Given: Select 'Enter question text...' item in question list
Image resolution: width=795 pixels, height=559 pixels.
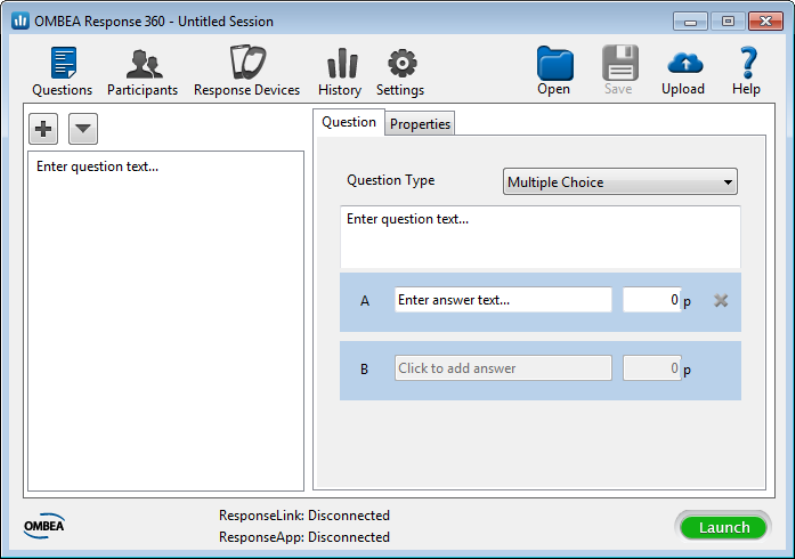Looking at the screenshot, I should (x=97, y=167).
